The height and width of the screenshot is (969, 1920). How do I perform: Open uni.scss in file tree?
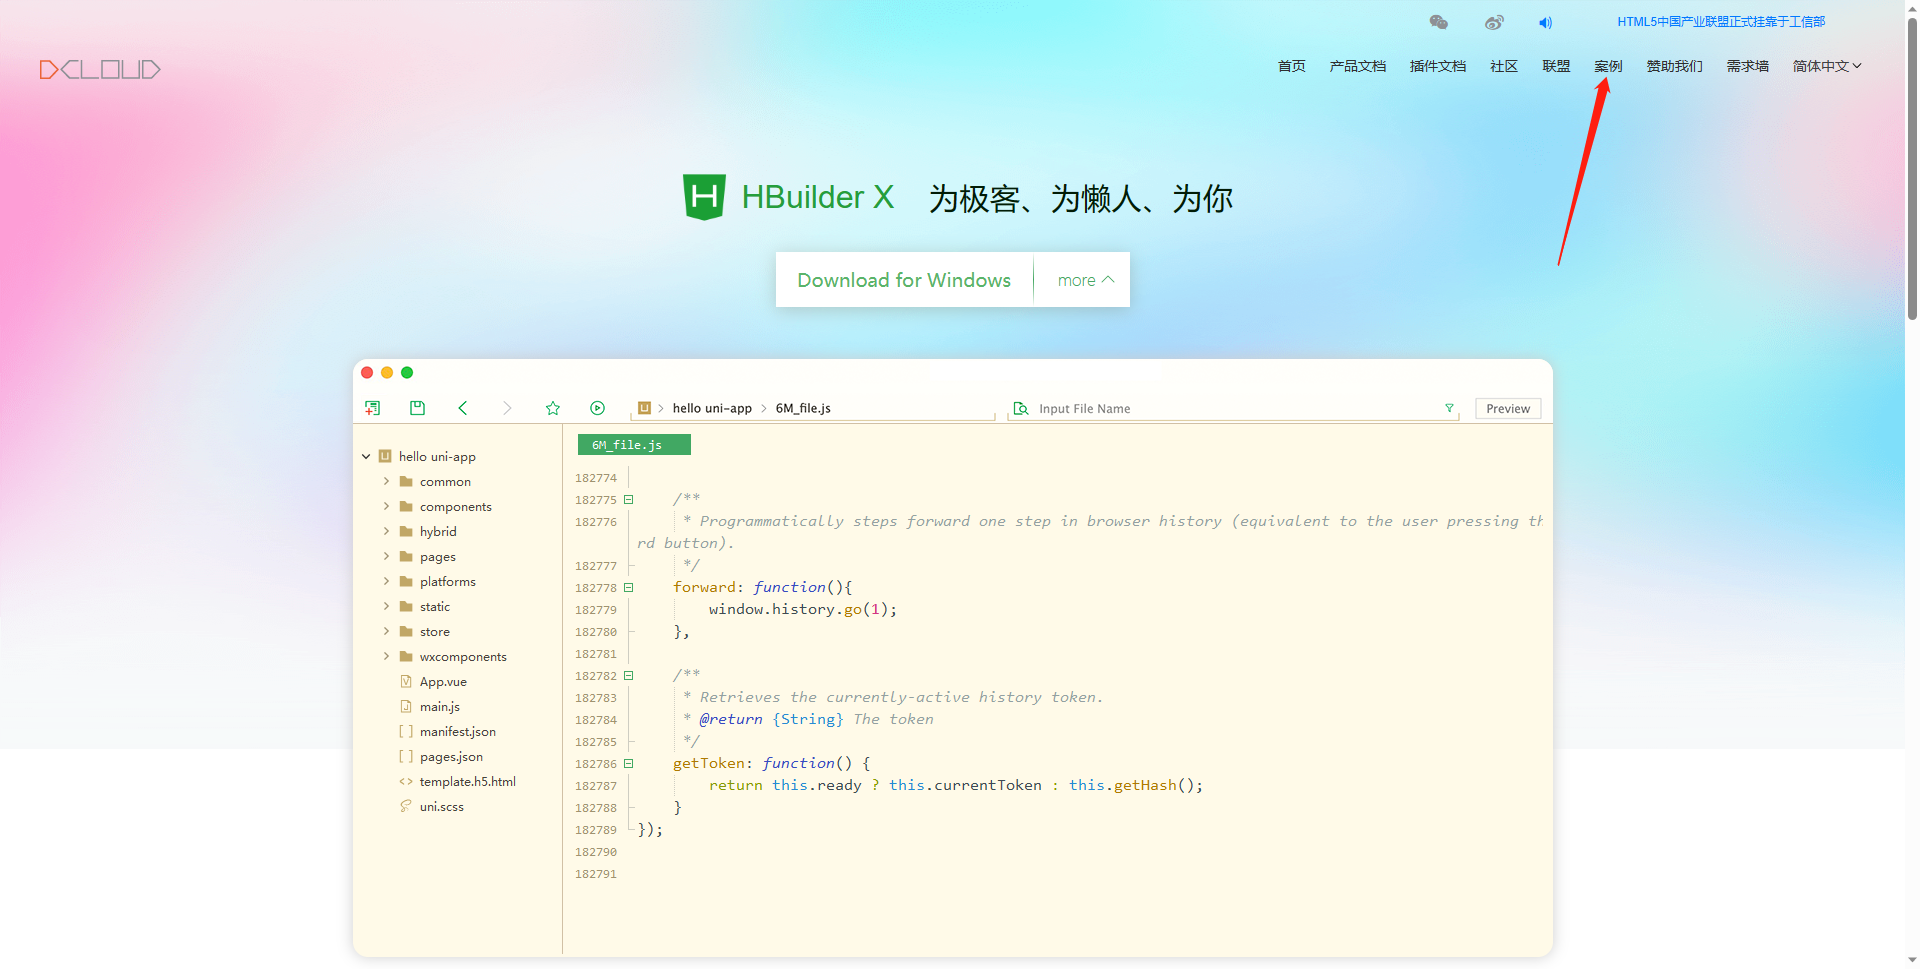[x=441, y=806]
